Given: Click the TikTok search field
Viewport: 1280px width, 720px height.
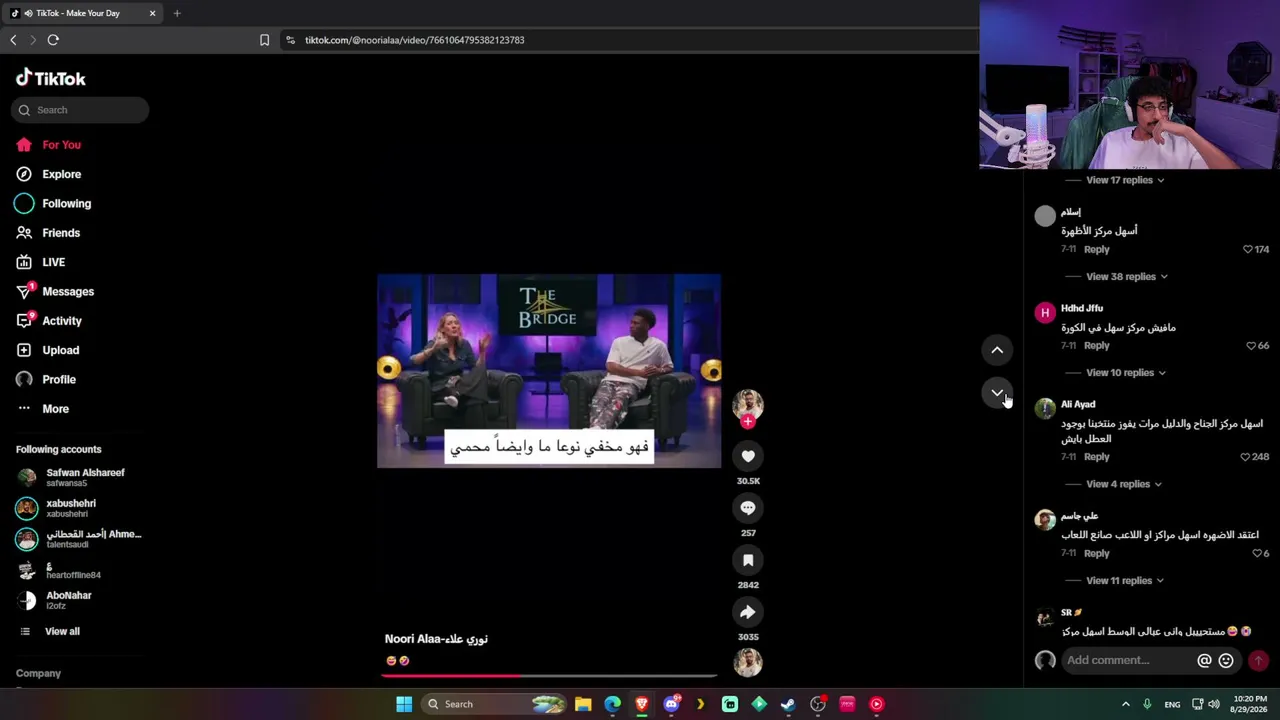Looking at the screenshot, I should coord(80,110).
